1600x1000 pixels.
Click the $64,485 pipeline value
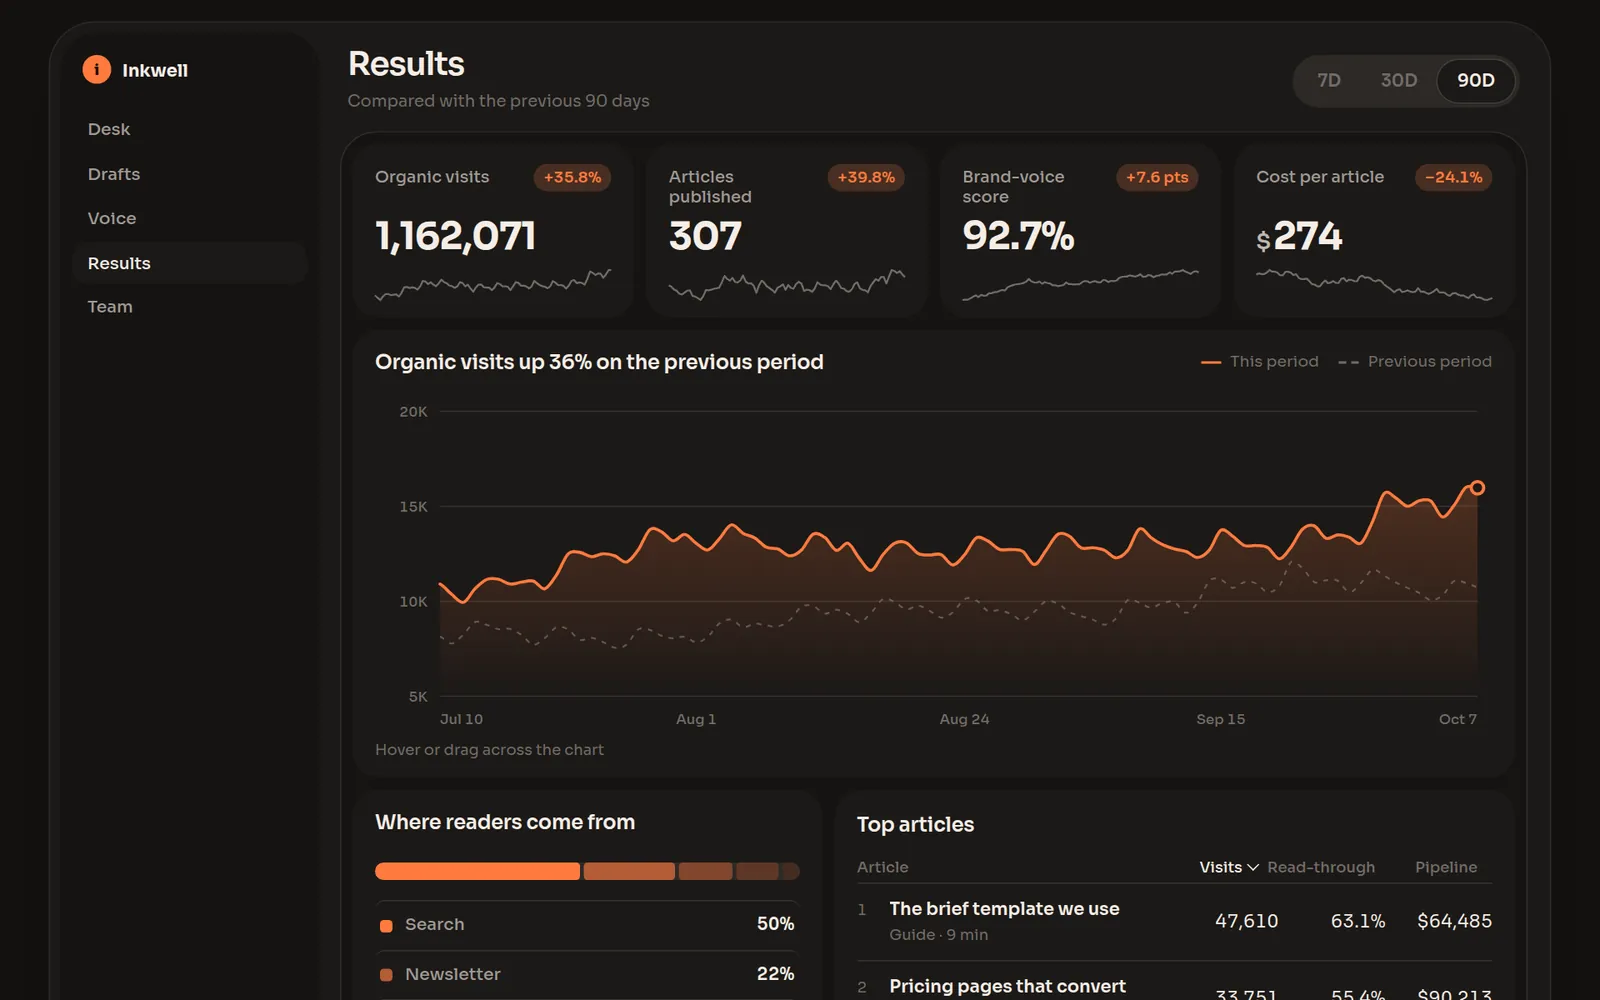click(1454, 921)
